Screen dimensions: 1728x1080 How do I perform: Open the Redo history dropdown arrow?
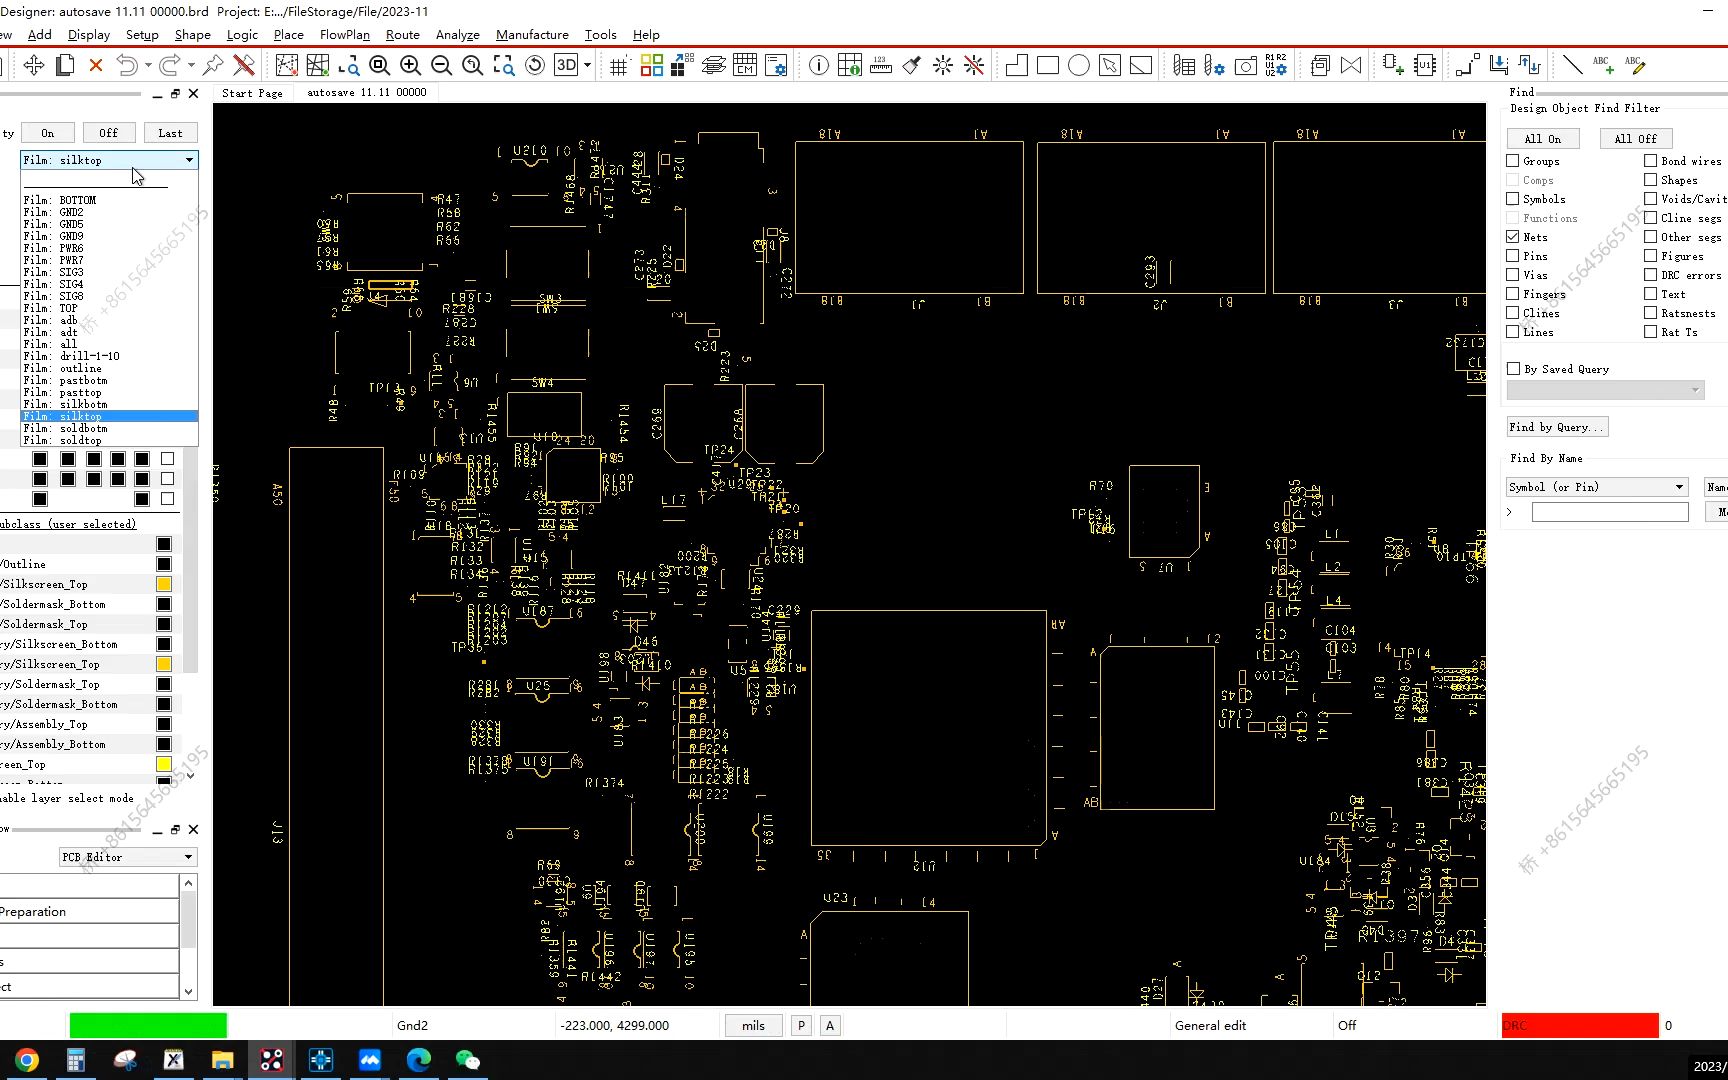[x=191, y=66]
